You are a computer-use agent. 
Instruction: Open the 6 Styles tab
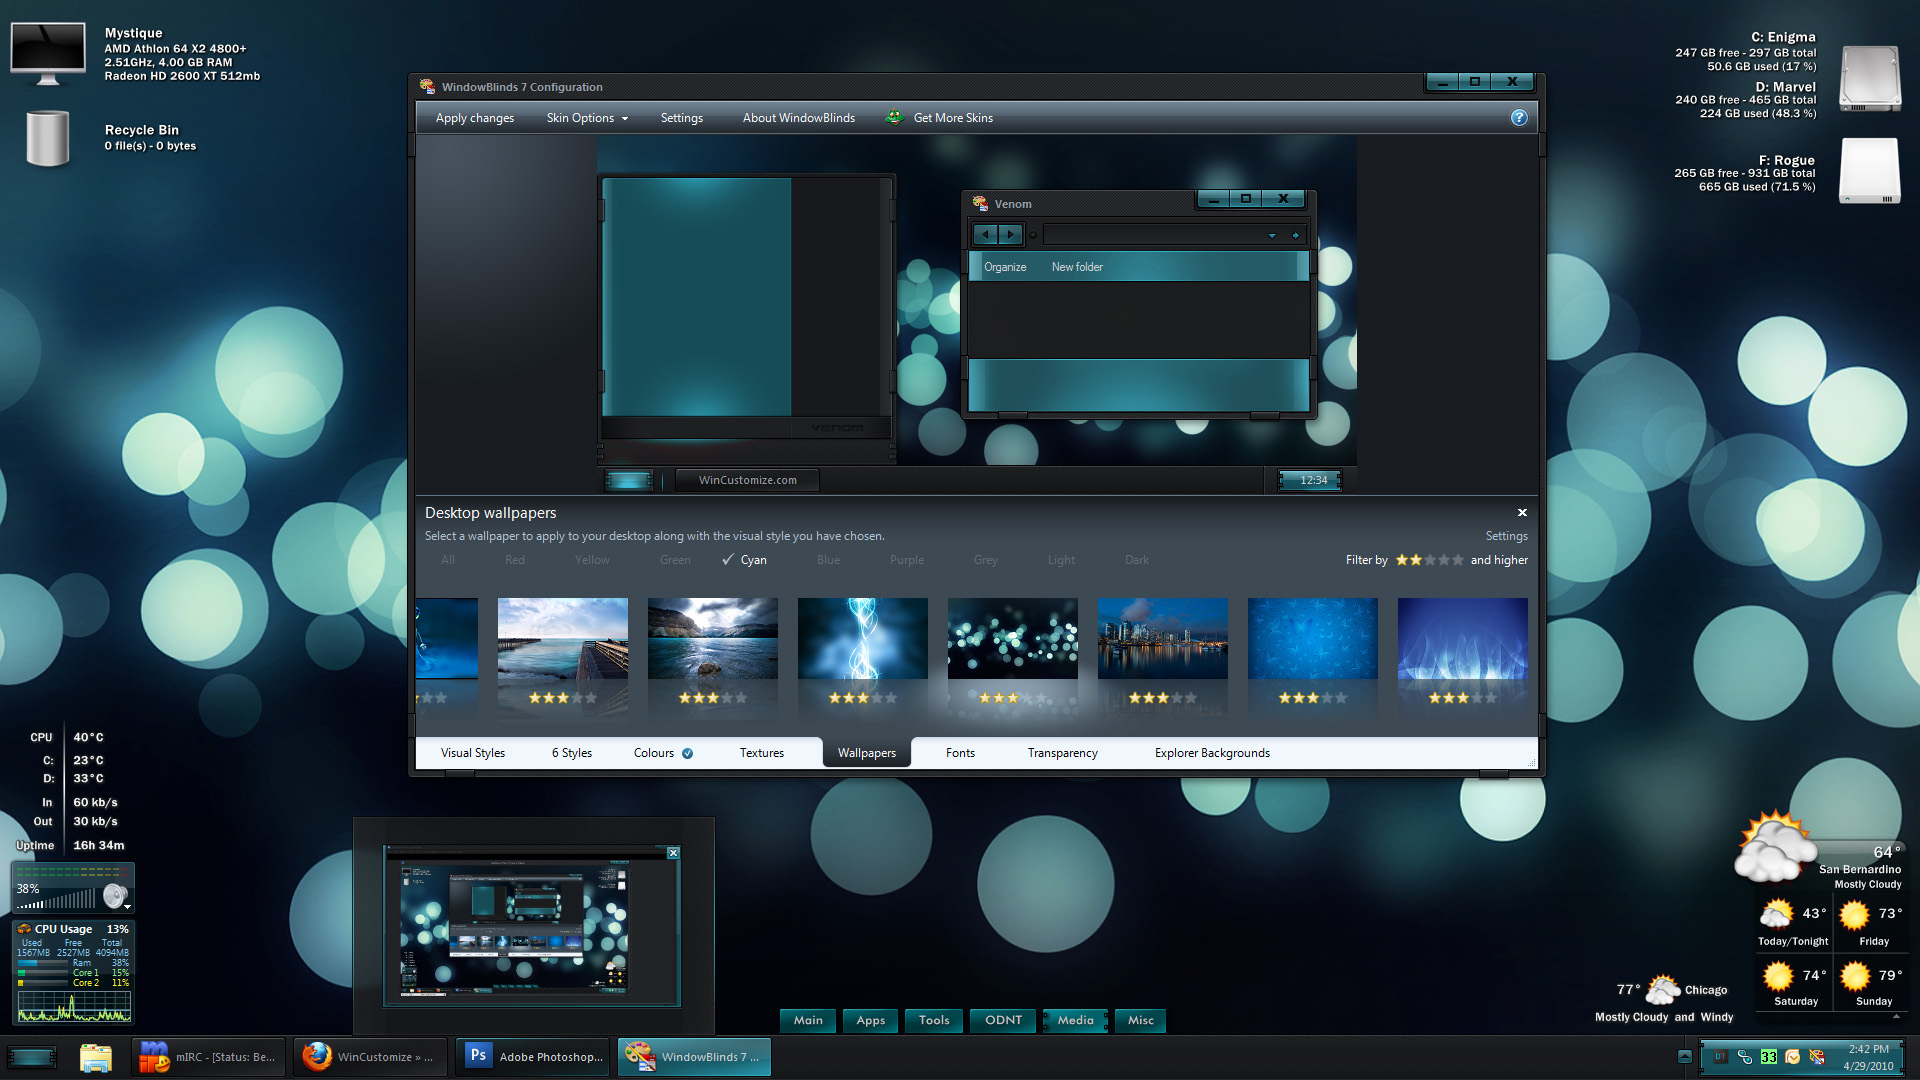572,753
